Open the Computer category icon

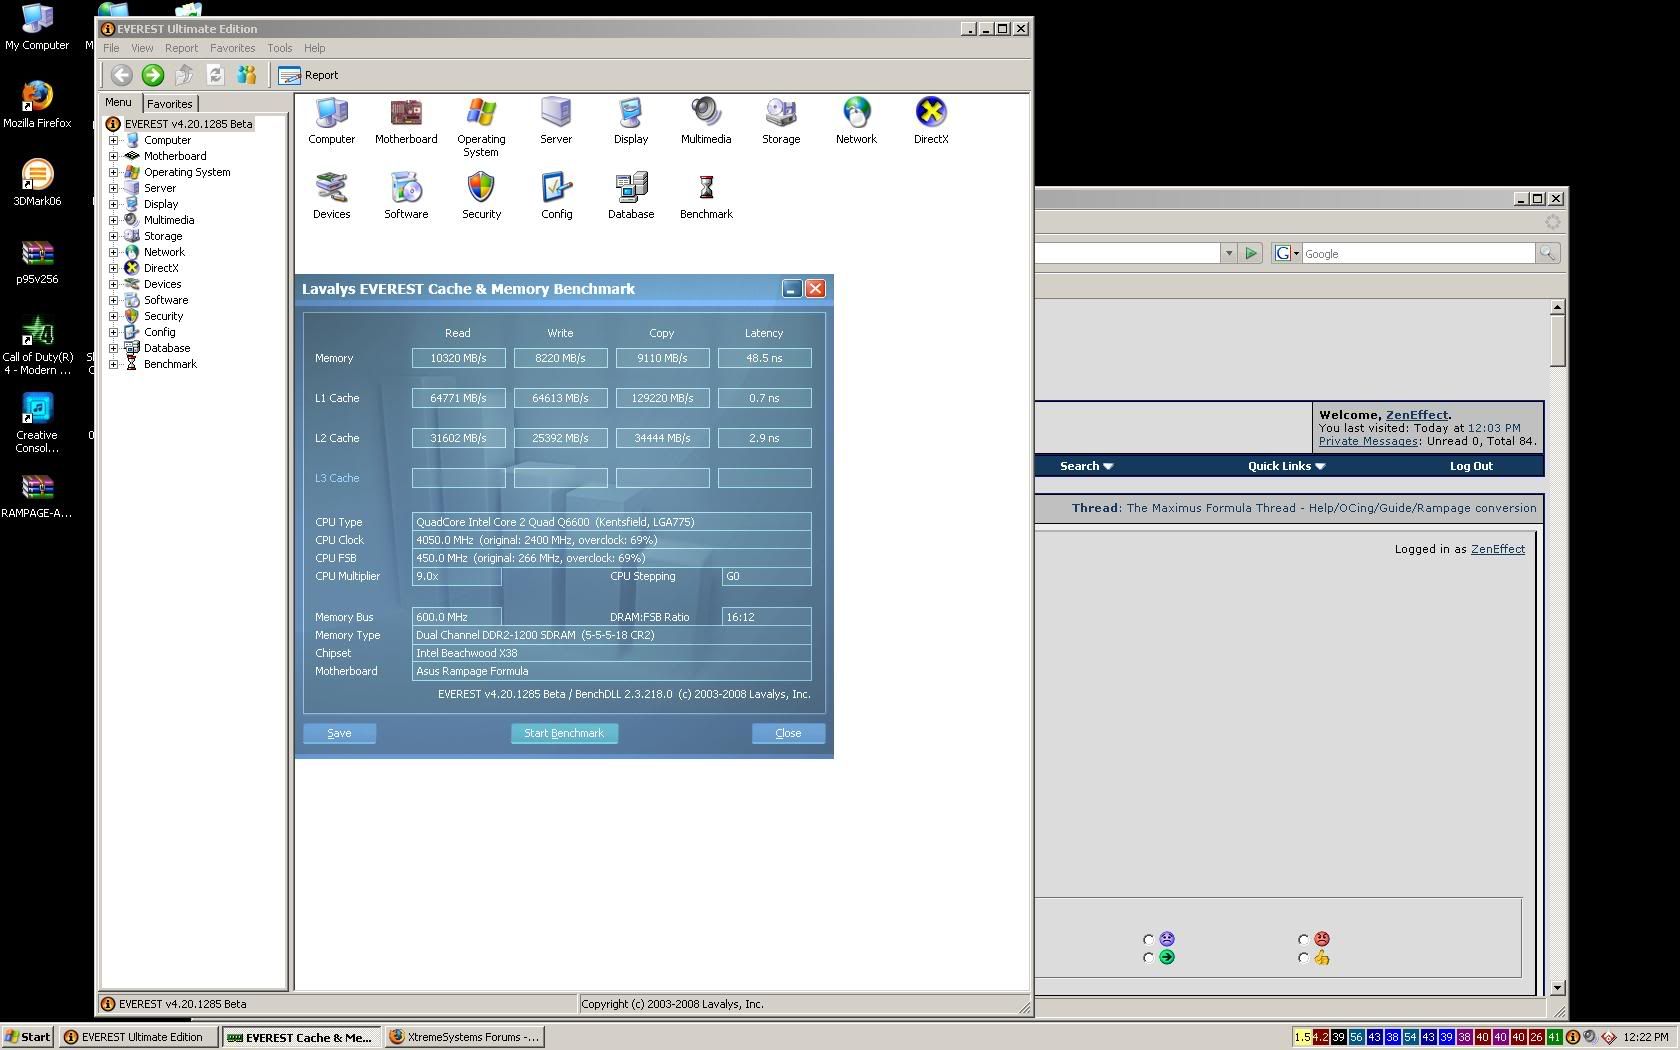coord(331,121)
